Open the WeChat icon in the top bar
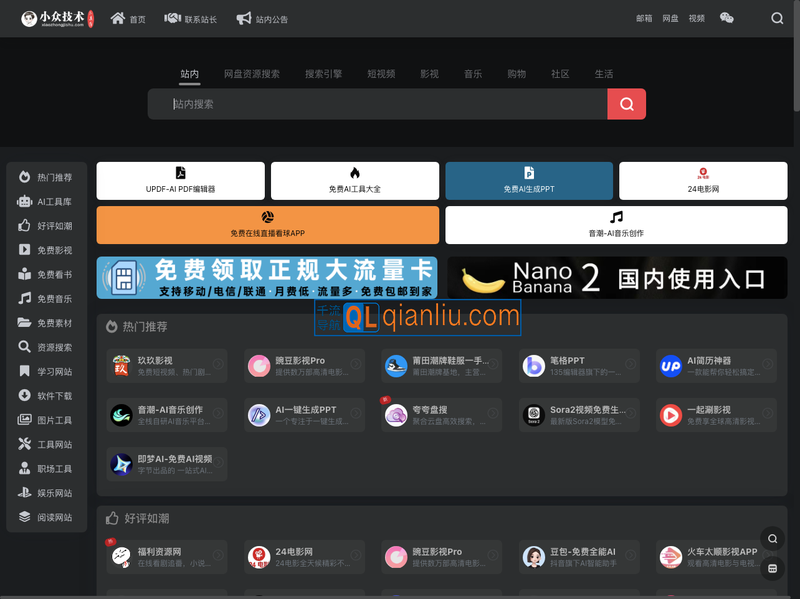The width and height of the screenshot is (800, 599). point(726,17)
